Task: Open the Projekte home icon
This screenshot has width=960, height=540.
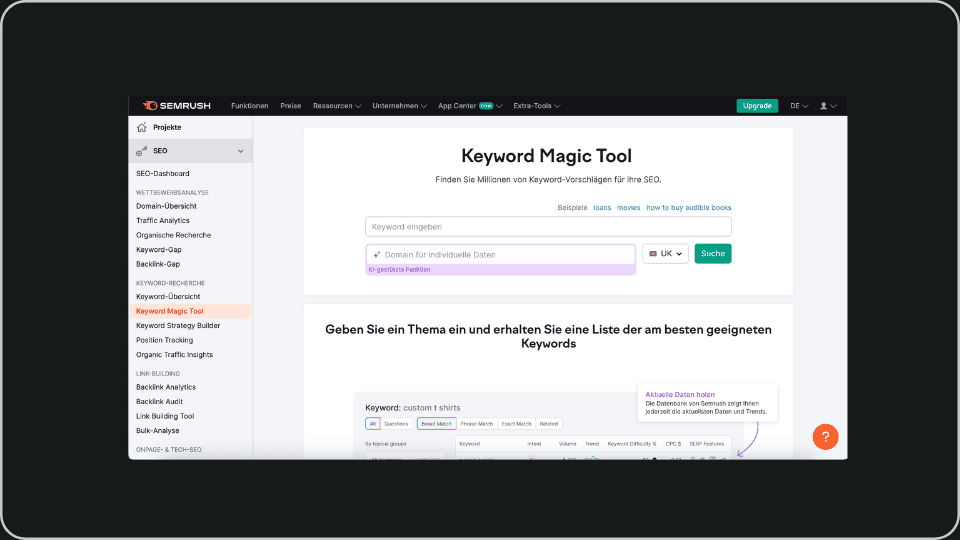Action: (x=141, y=127)
